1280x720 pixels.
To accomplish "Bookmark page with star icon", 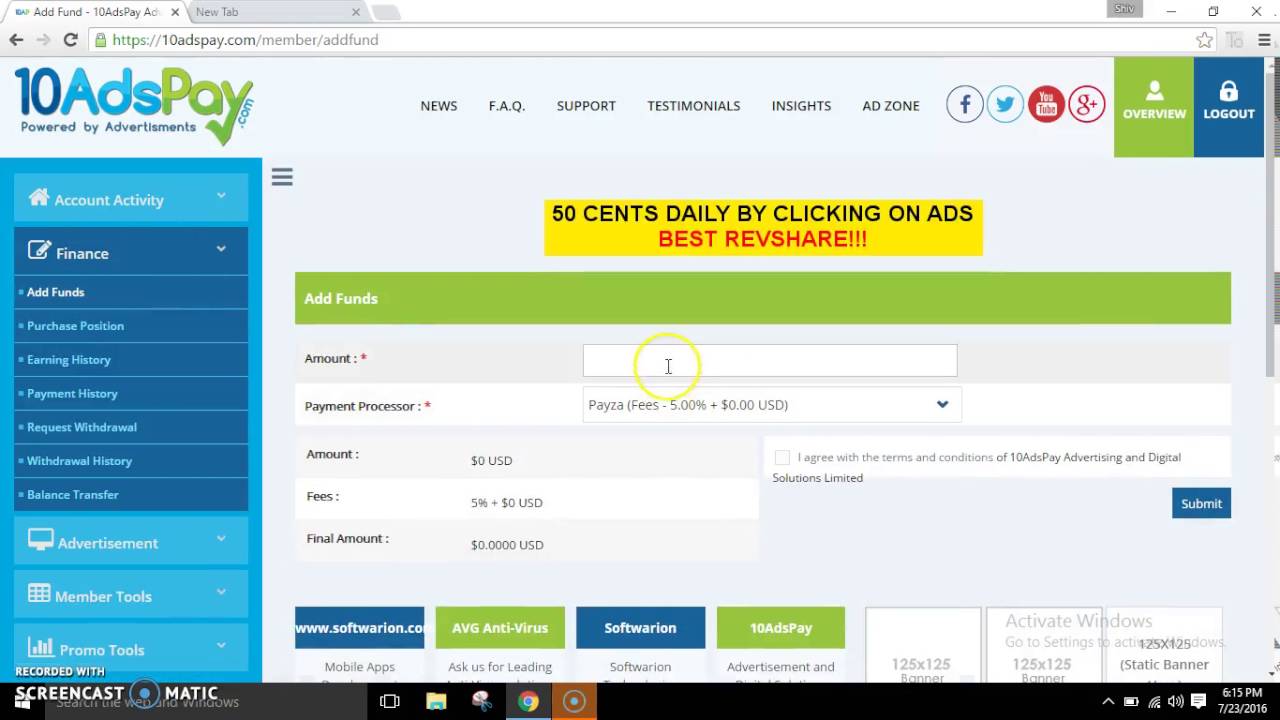I will (x=1204, y=40).
